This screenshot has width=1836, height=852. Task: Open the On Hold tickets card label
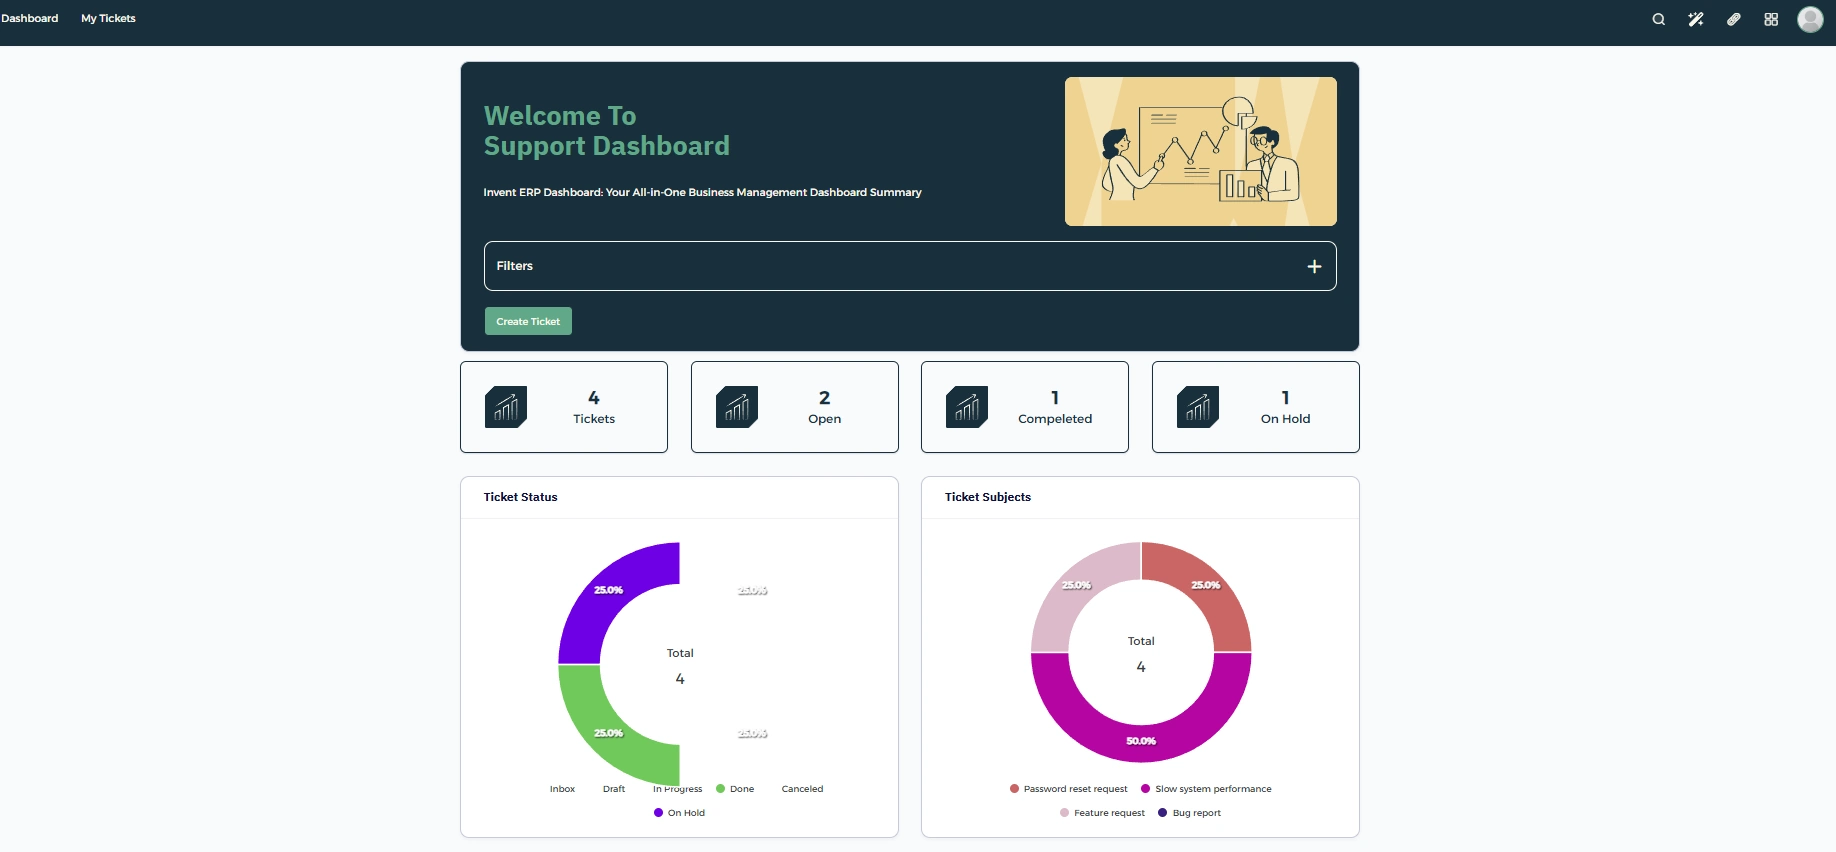(1285, 419)
